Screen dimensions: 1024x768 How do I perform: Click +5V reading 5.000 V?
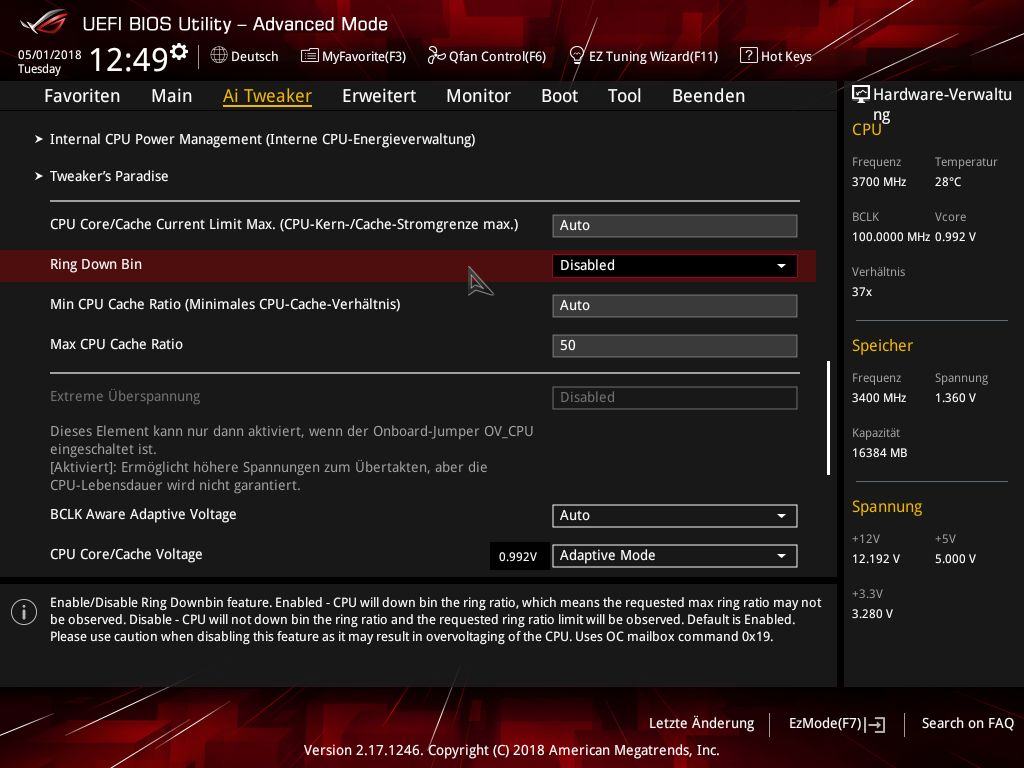tap(955, 559)
